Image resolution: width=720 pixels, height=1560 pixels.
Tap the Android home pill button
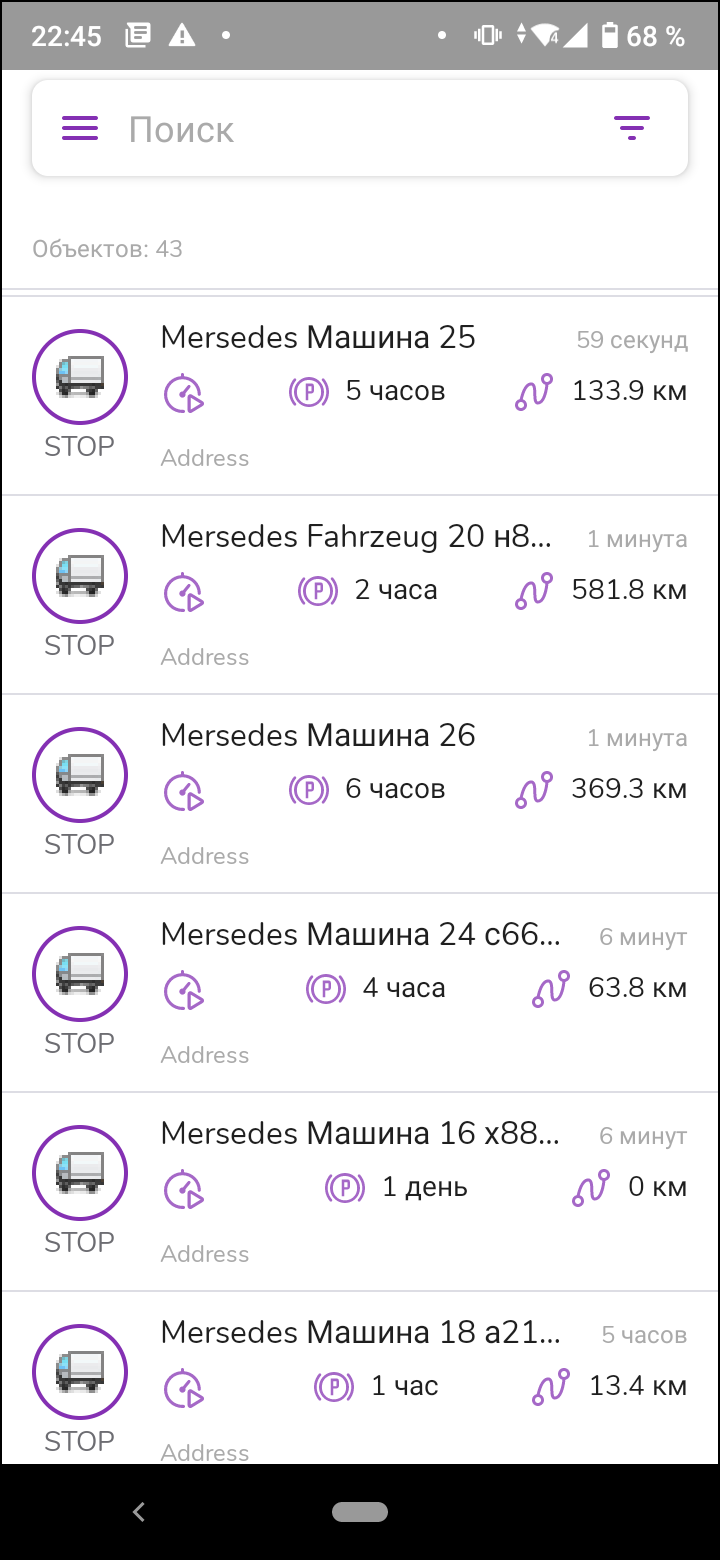point(360,1512)
